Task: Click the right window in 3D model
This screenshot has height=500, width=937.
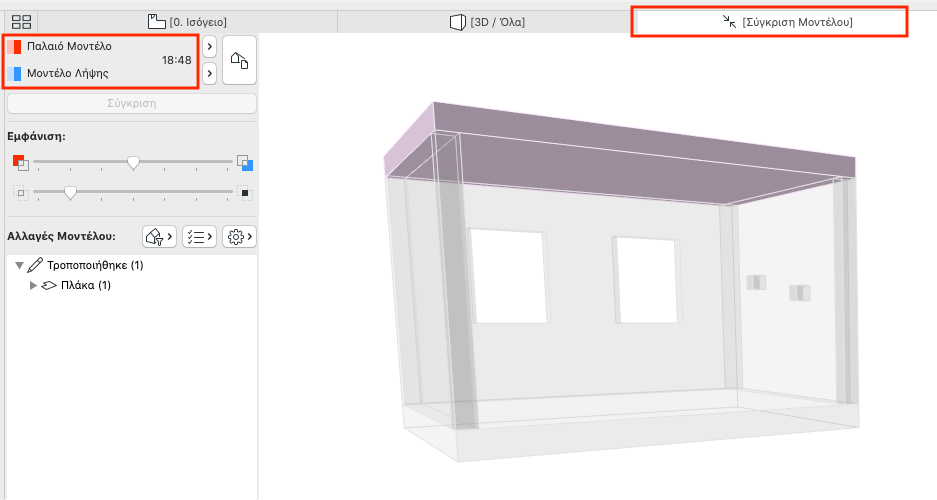Action: [647, 280]
